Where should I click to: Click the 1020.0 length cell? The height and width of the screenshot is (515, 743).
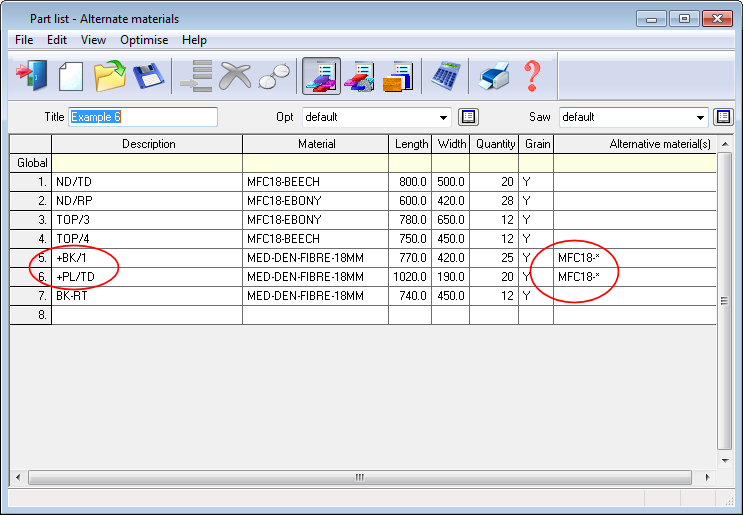tap(410, 277)
